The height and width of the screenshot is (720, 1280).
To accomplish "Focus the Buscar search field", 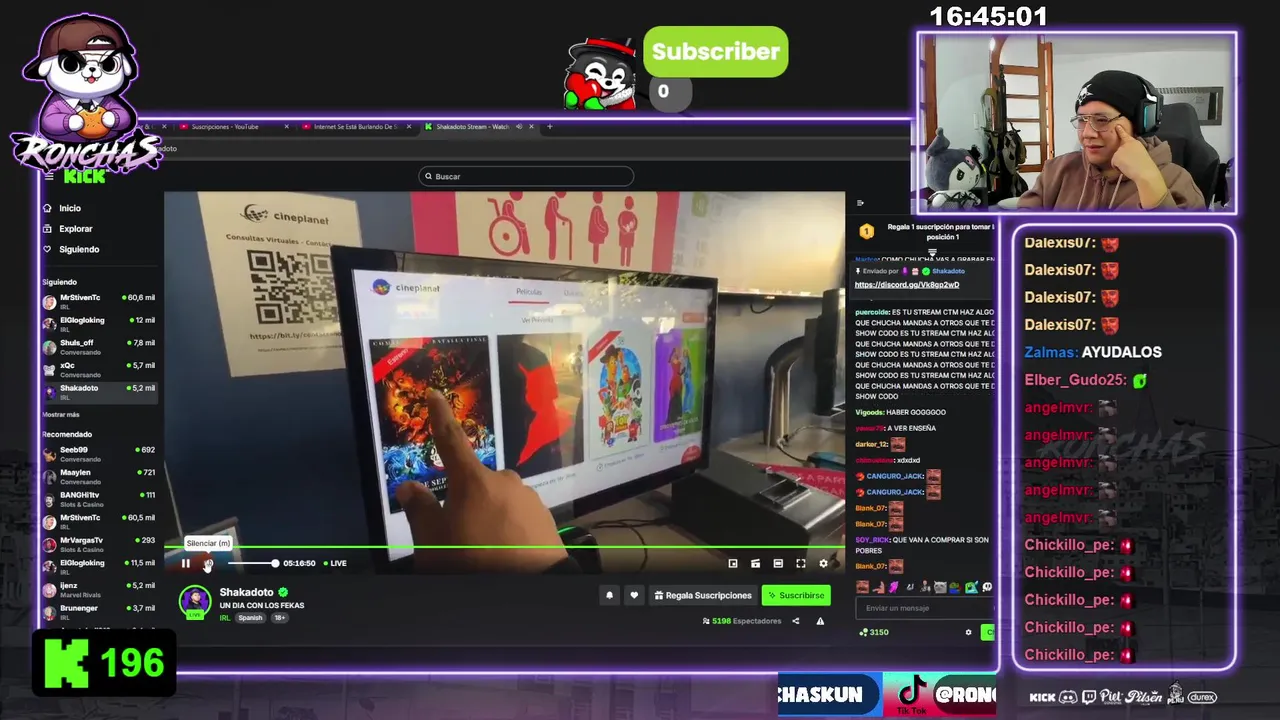I will [526, 176].
